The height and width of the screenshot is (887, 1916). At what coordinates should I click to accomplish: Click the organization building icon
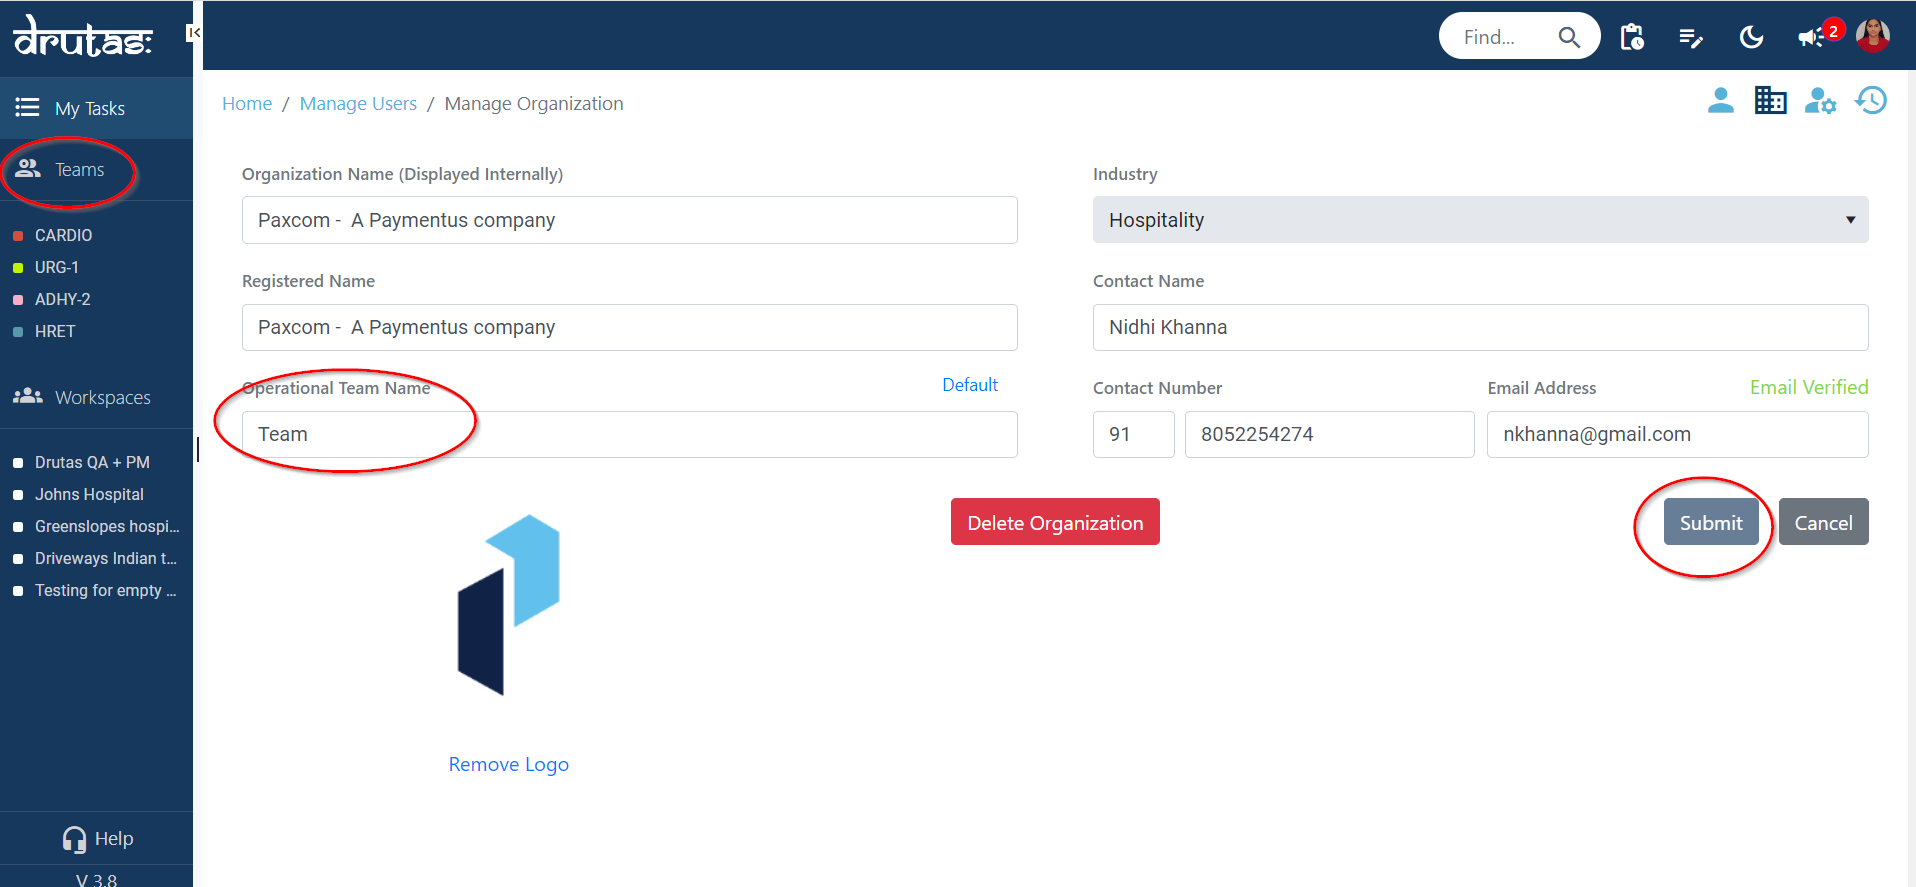[x=1770, y=100]
